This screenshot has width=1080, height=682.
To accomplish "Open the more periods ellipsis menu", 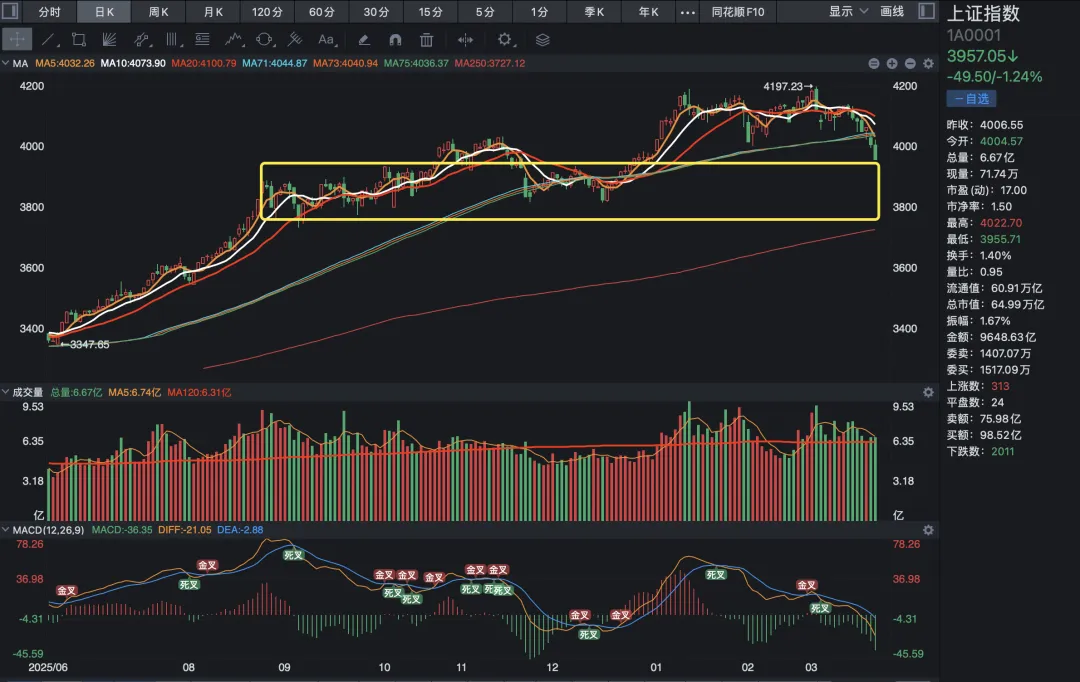I will pos(687,12).
